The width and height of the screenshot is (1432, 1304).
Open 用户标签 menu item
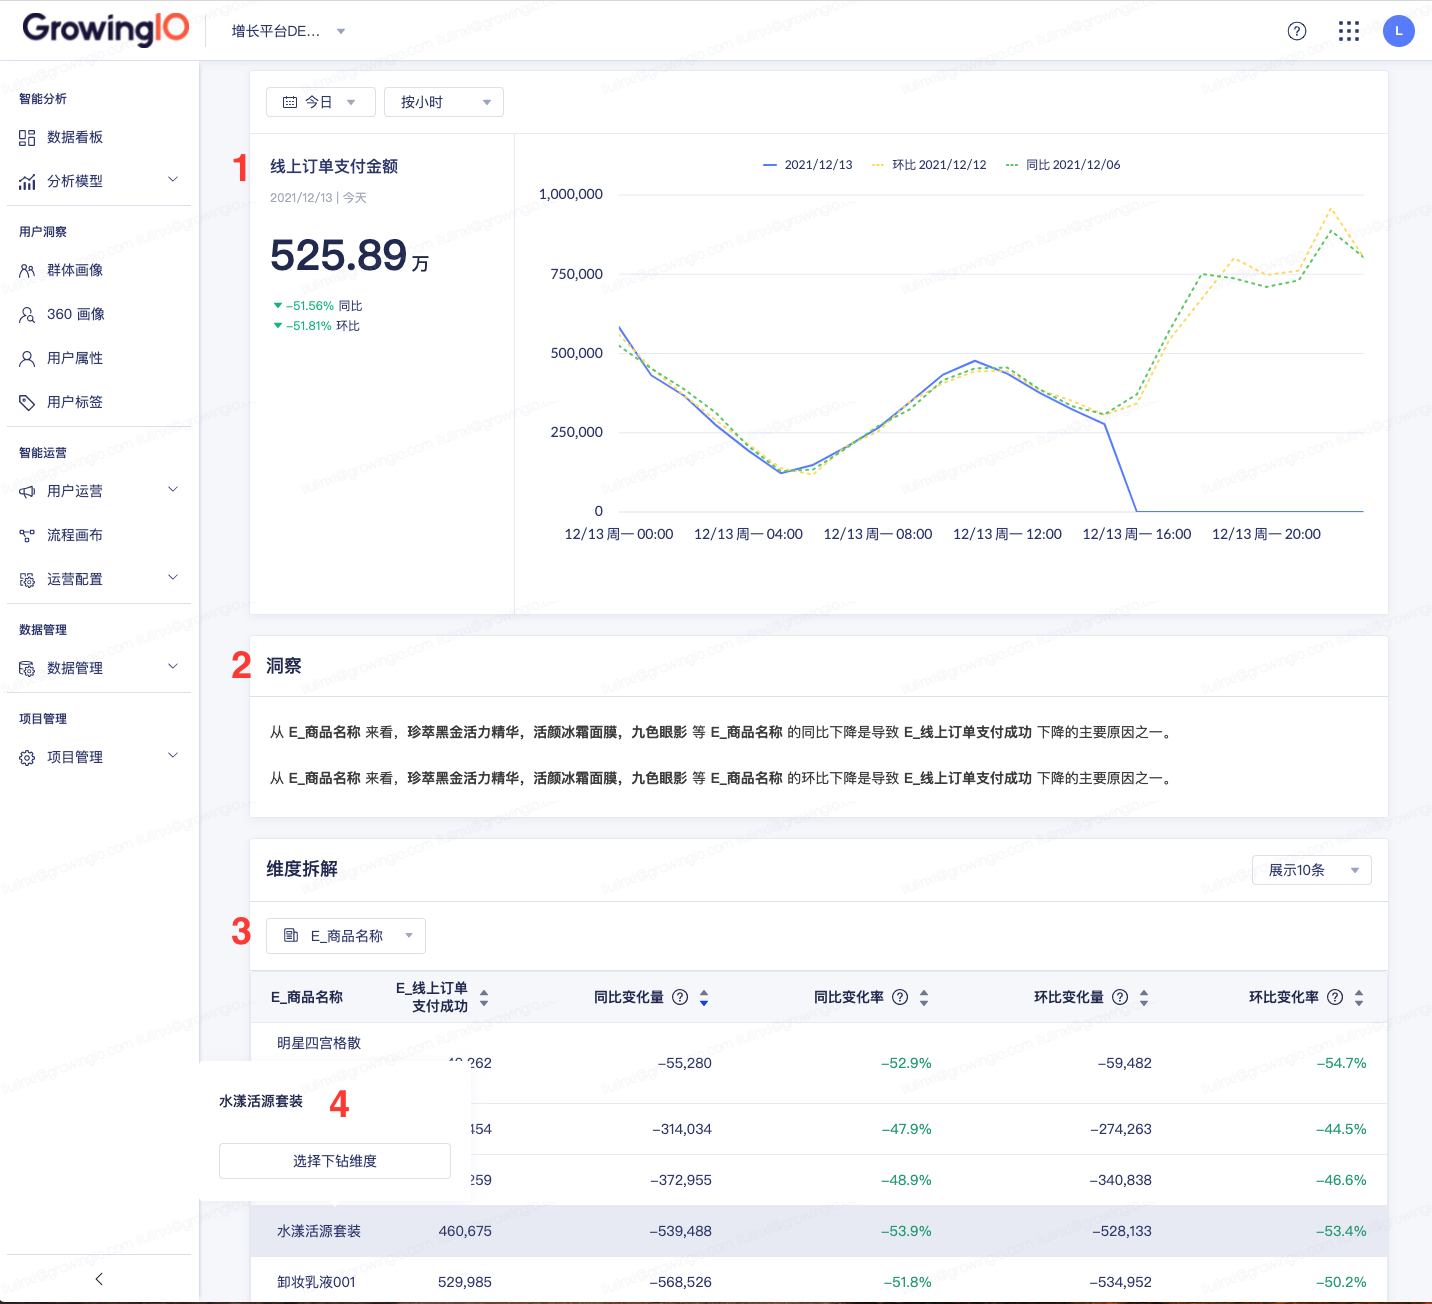pos(75,403)
